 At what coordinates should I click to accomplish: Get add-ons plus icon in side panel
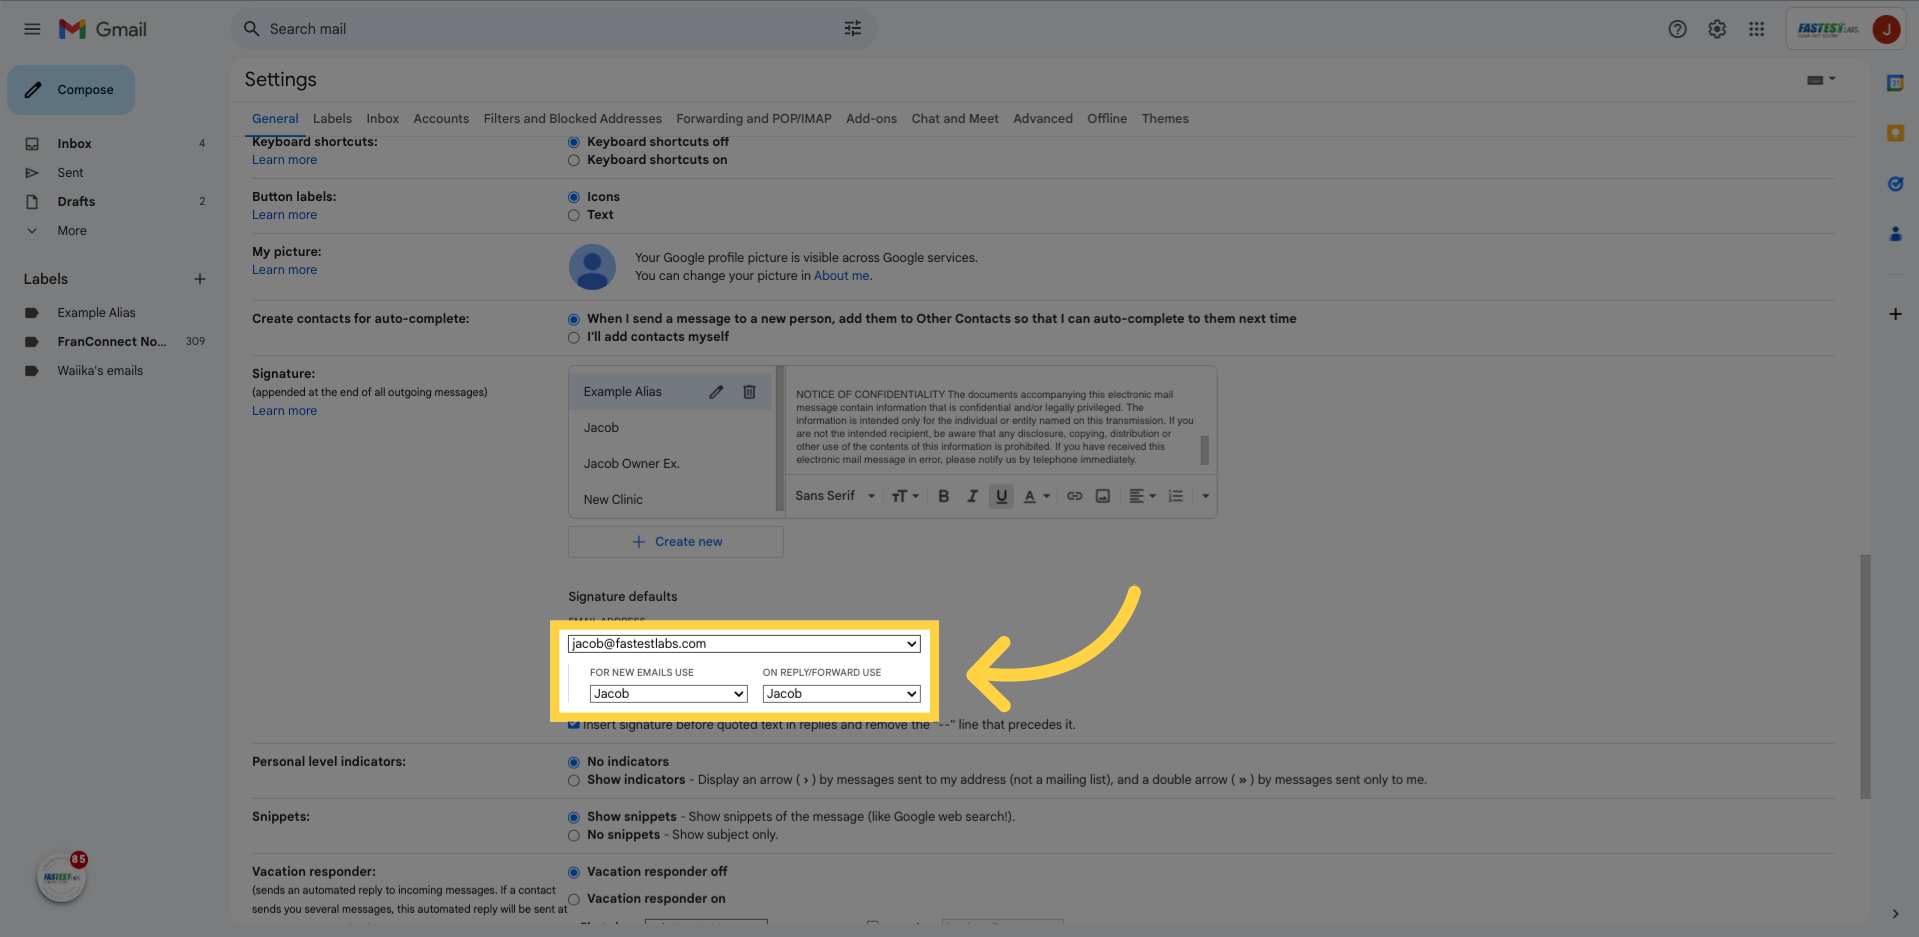[1894, 314]
